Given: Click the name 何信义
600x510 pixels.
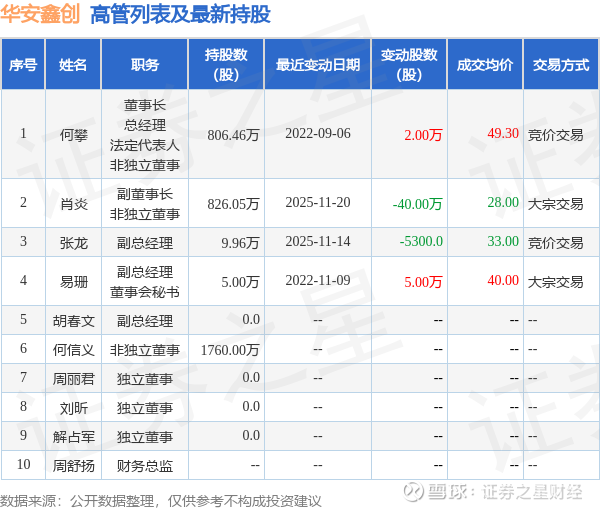Looking at the screenshot, I should point(73,350).
